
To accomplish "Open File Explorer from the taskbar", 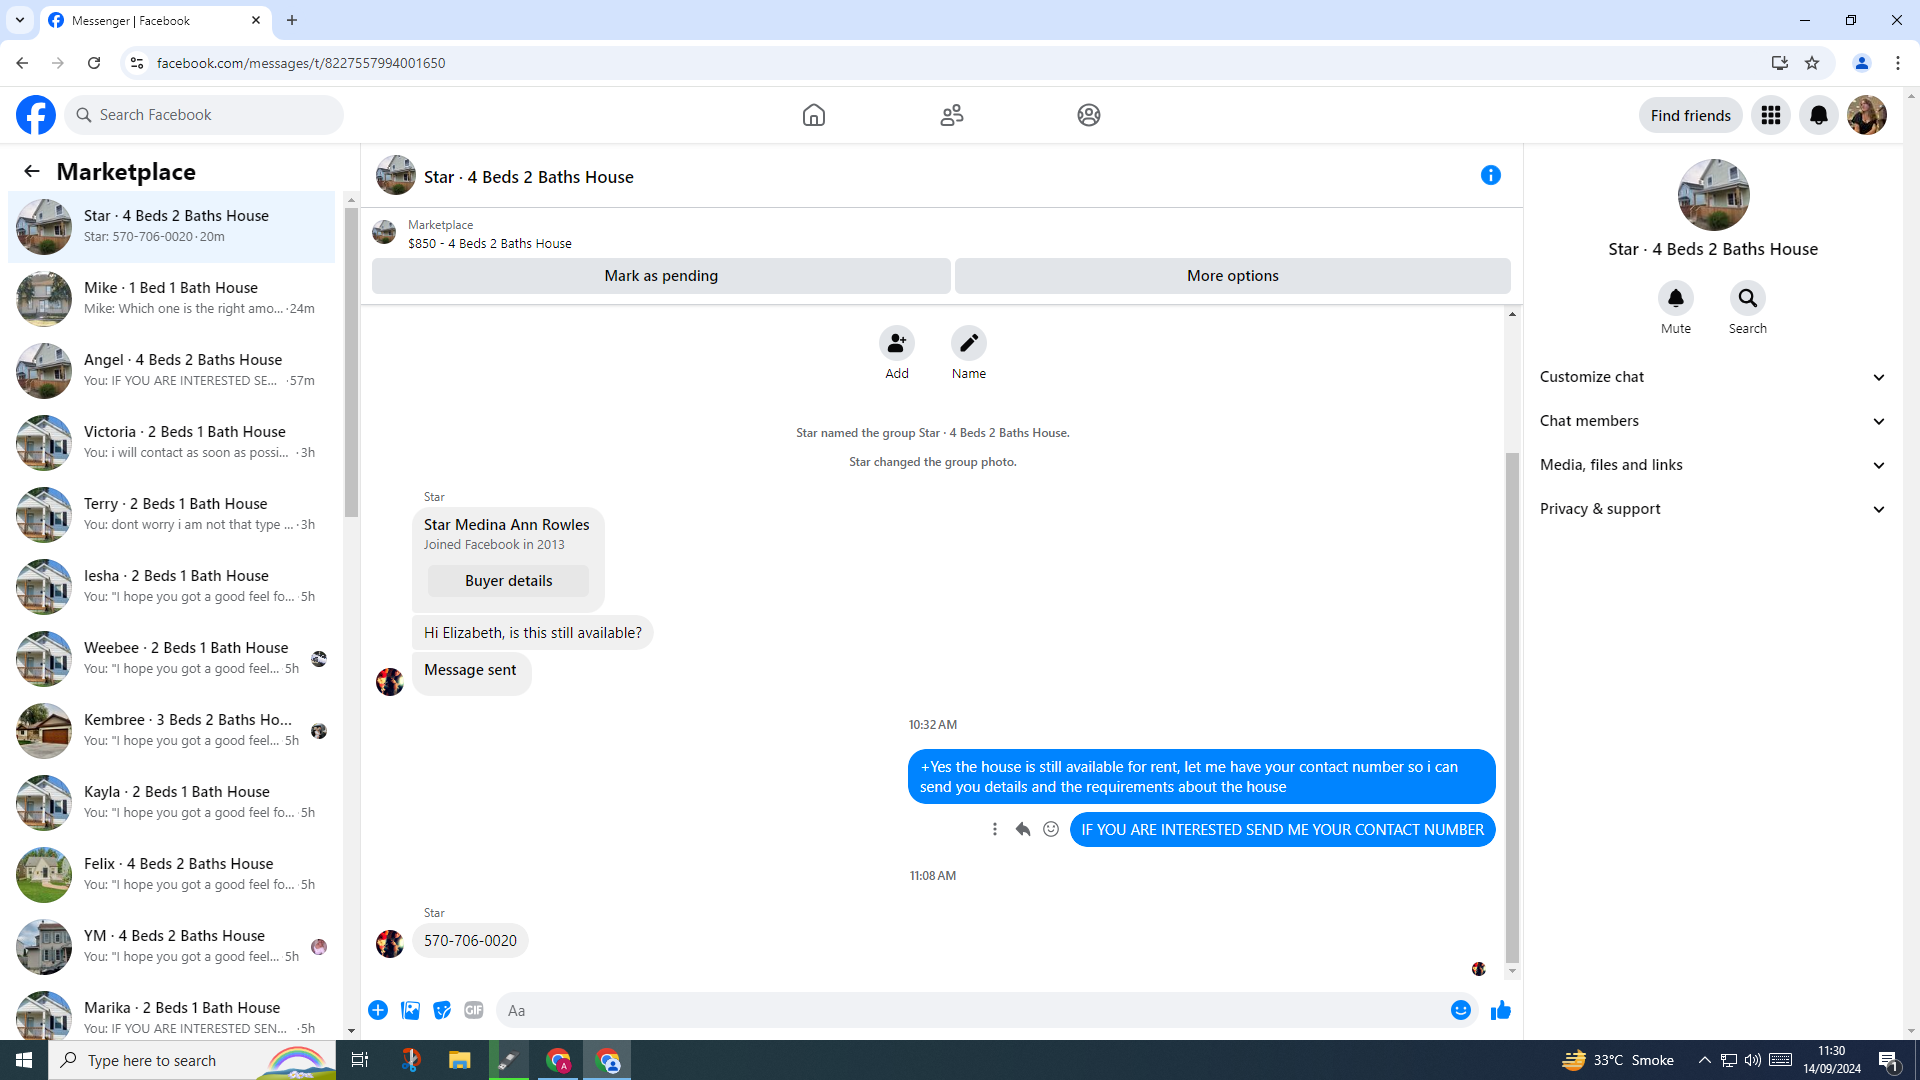I will (x=459, y=1060).
